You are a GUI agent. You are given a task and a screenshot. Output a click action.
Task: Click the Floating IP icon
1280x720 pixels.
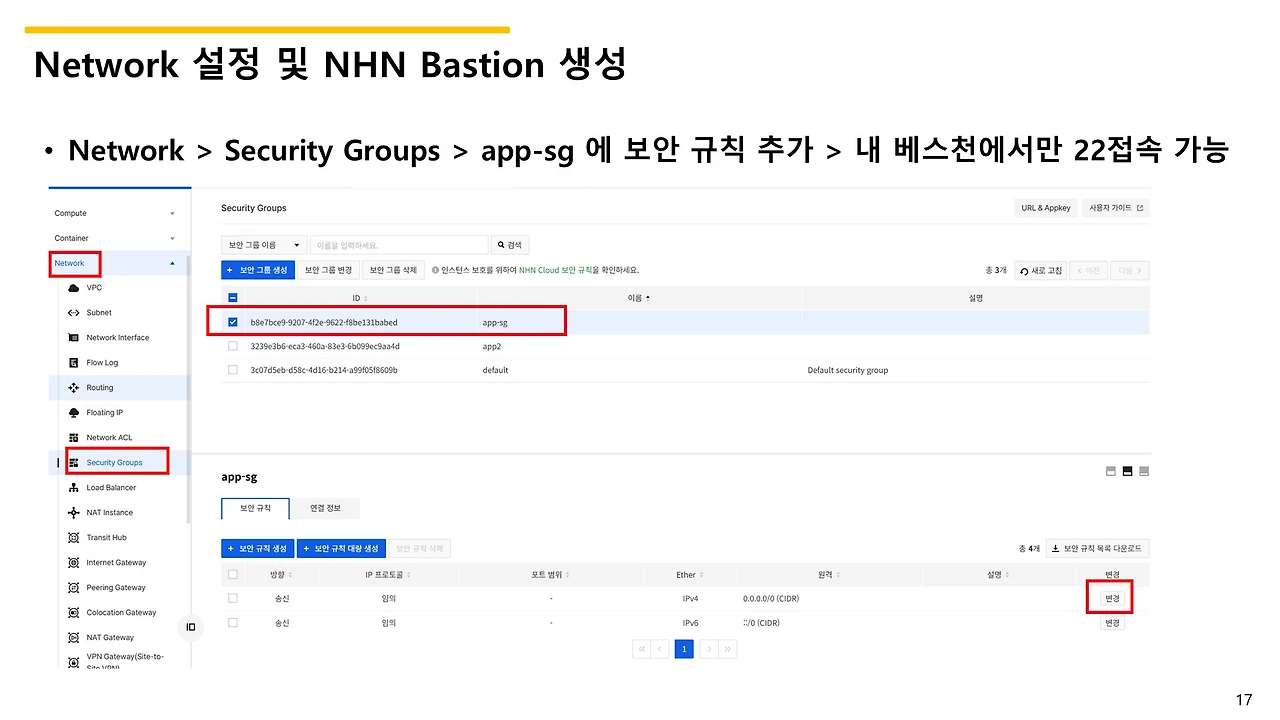pos(73,413)
